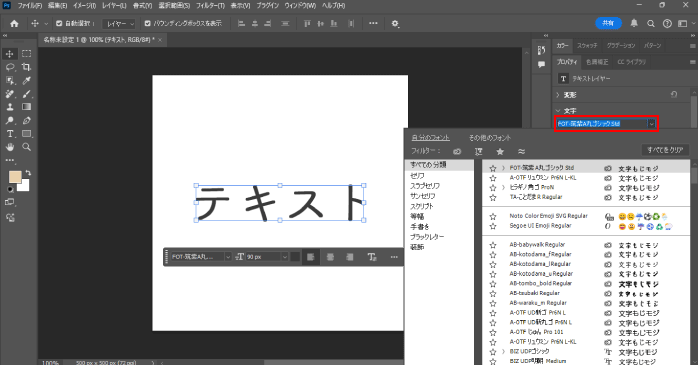Switch to the その他のフォント tab
The width and height of the screenshot is (698, 365).
490,138
